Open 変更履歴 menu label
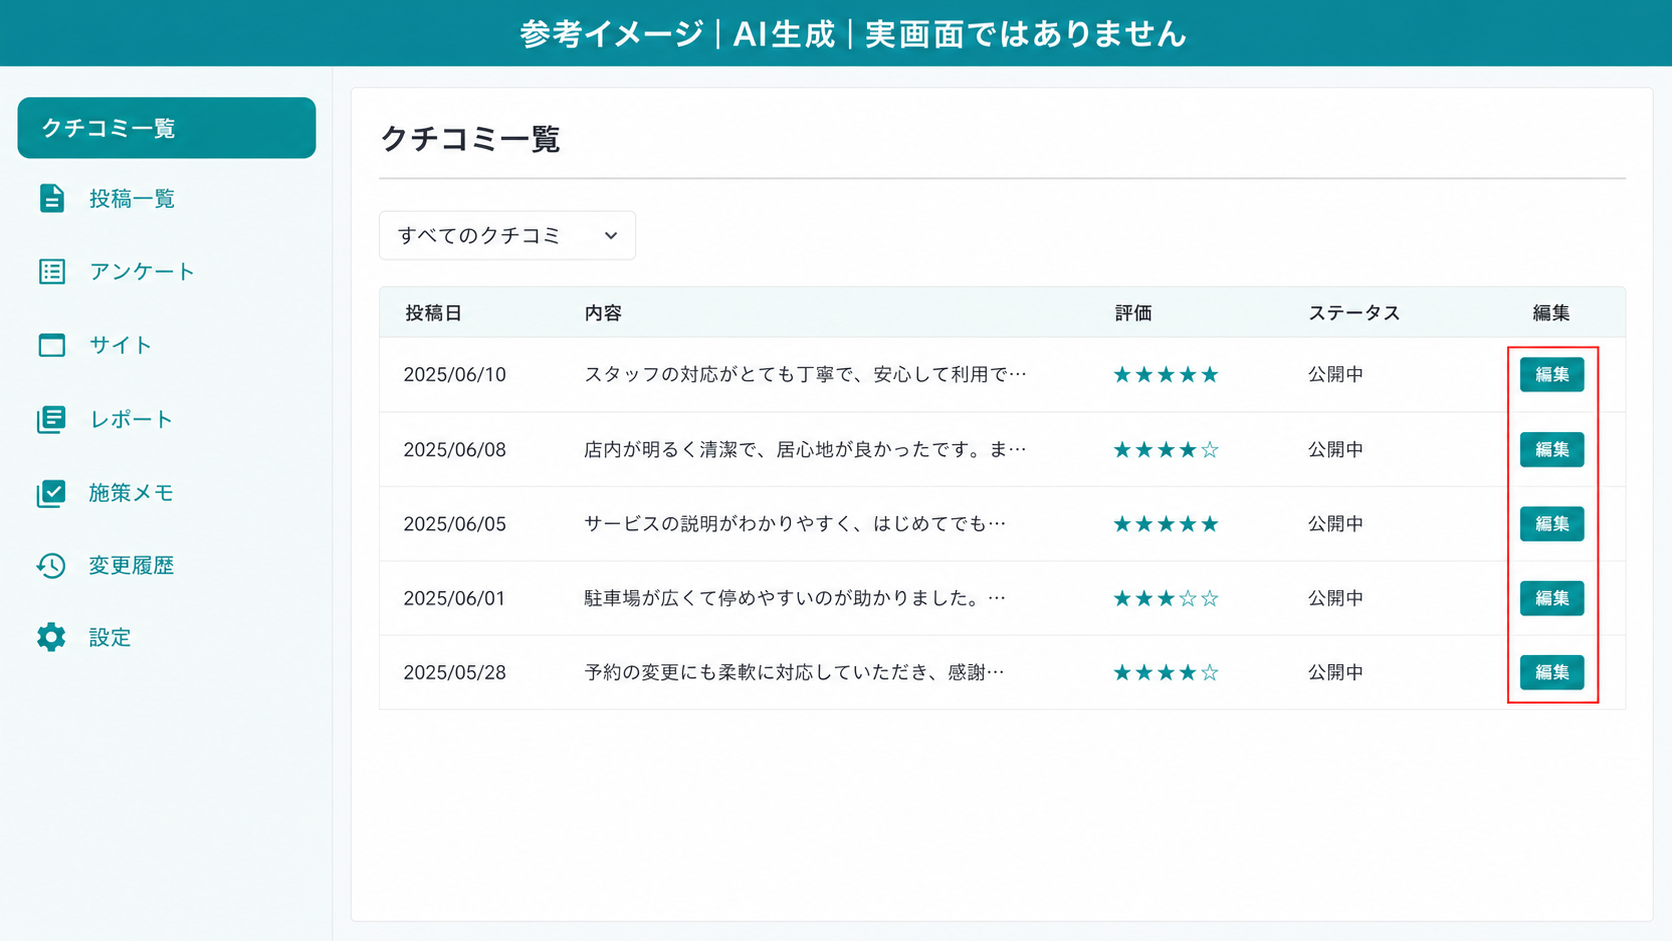The width and height of the screenshot is (1672, 941). (131, 566)
